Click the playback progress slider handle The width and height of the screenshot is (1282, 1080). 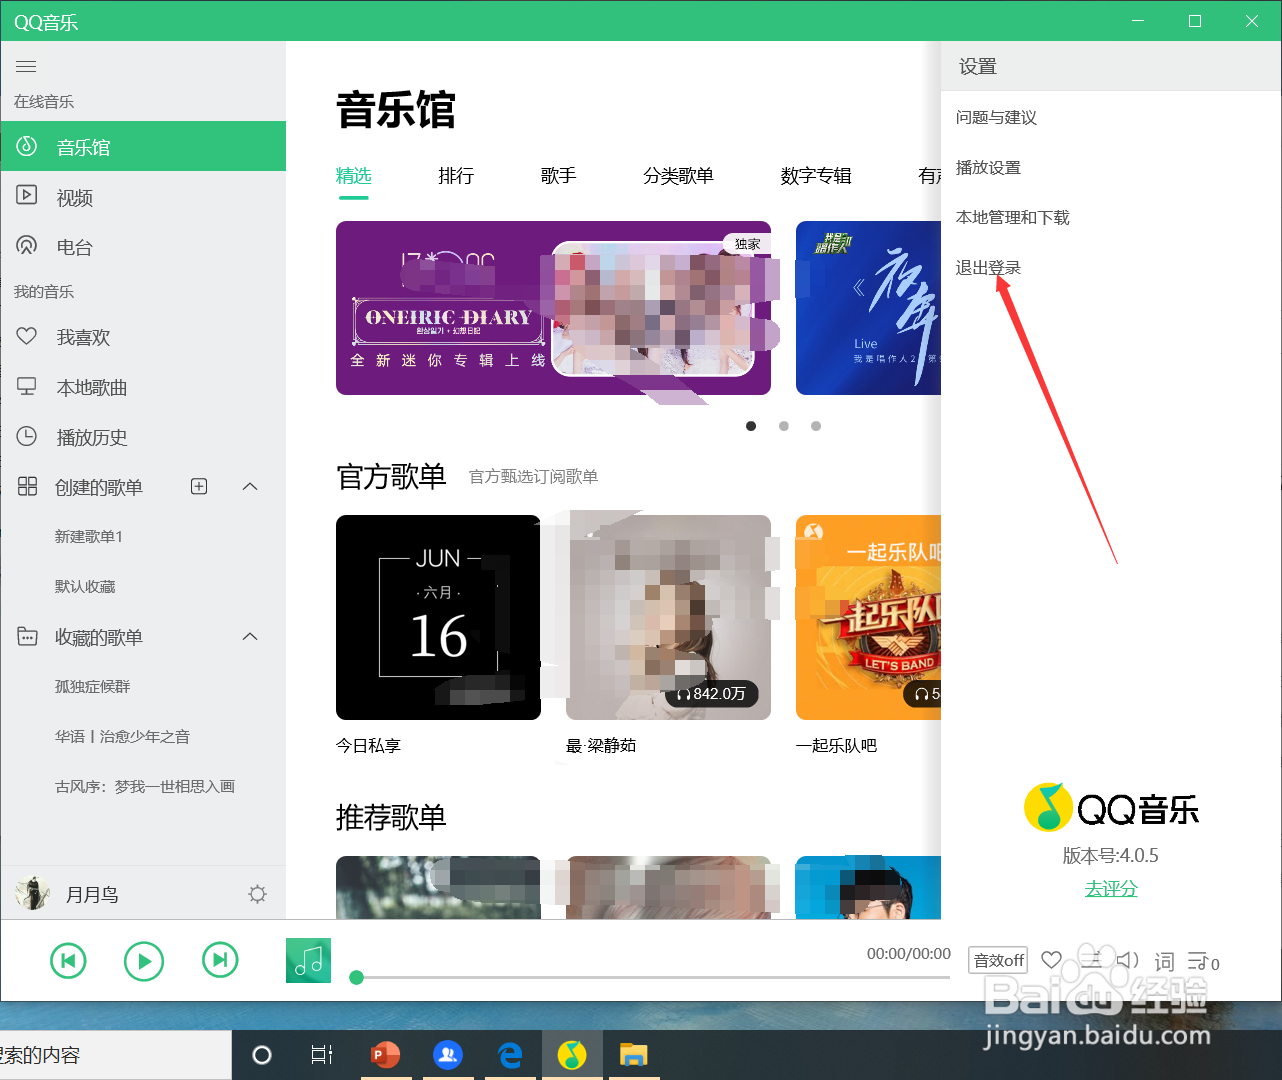(x=356, y=977)
